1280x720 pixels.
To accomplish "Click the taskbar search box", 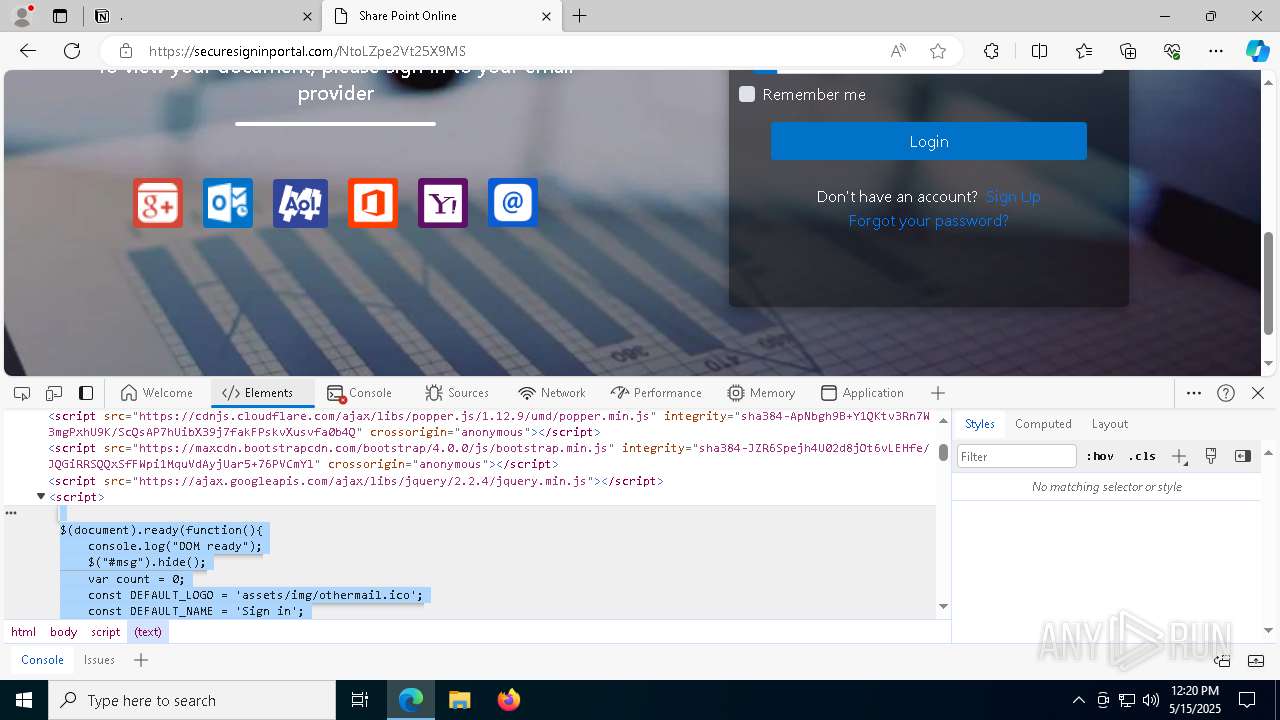I will 192,700.
